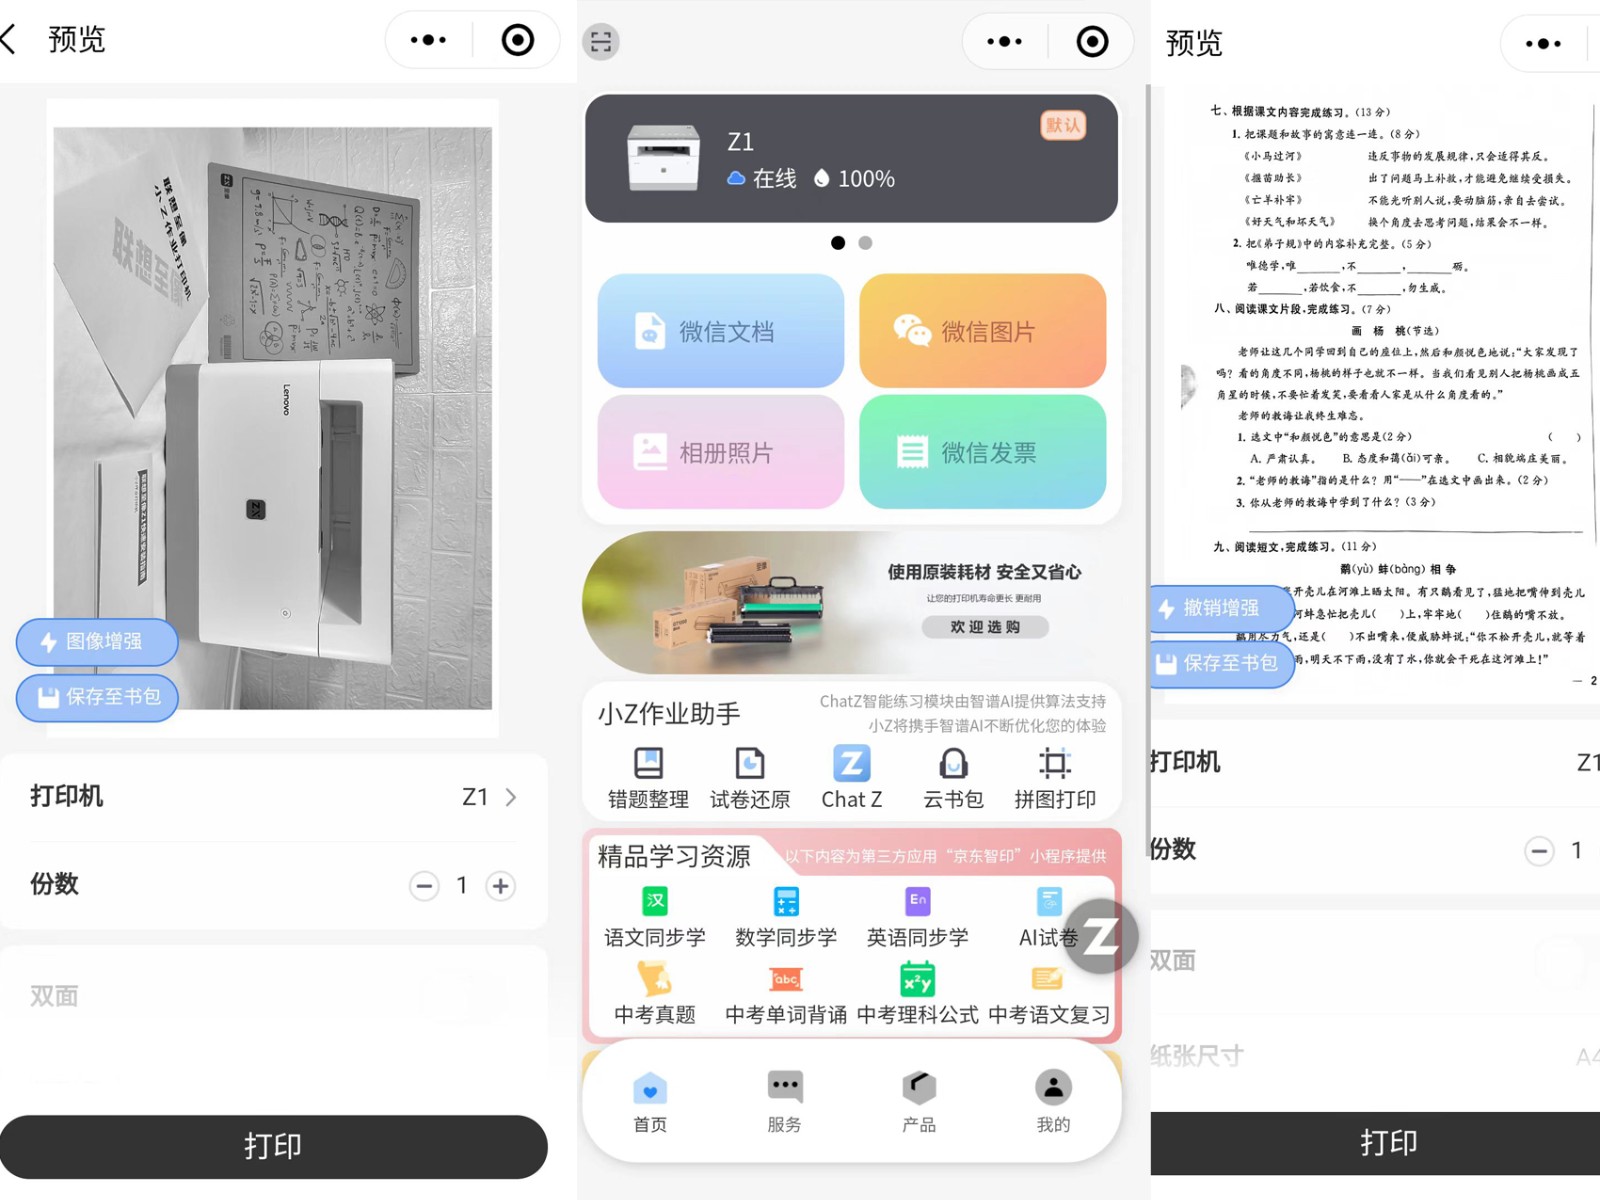Tap the scan icon in middle panel header

tap(601, 42)
